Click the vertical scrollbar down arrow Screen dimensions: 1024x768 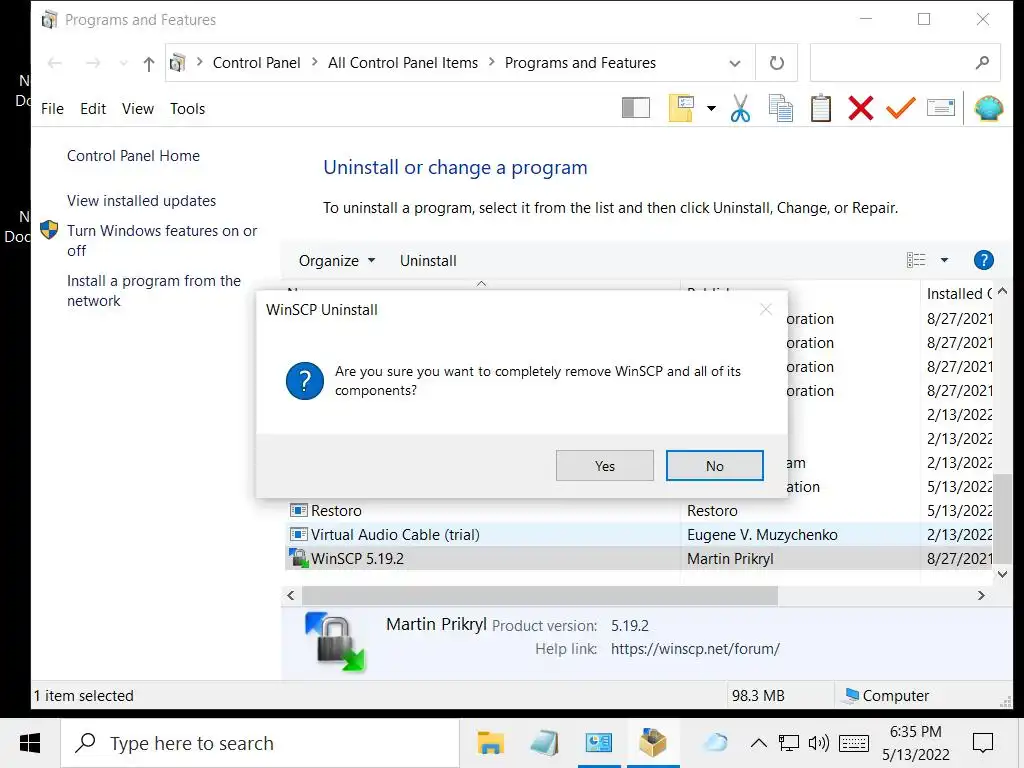click(x=1003, y=574)
